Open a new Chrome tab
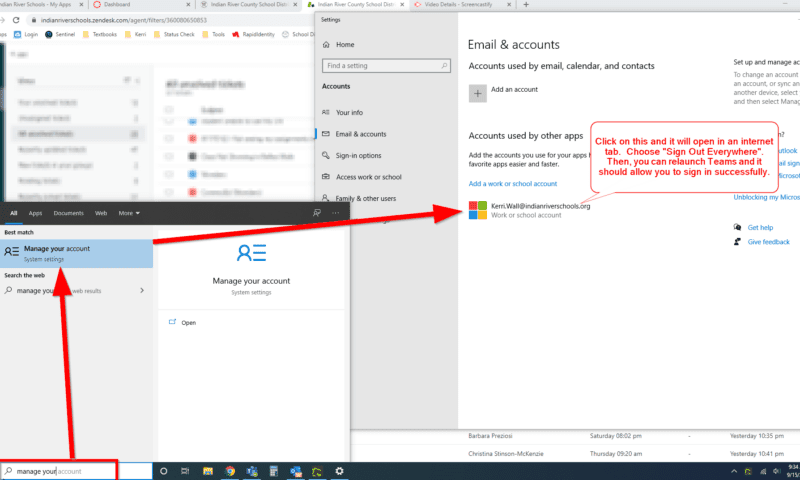Screen dimensions: 800x480 click(526, 5)
